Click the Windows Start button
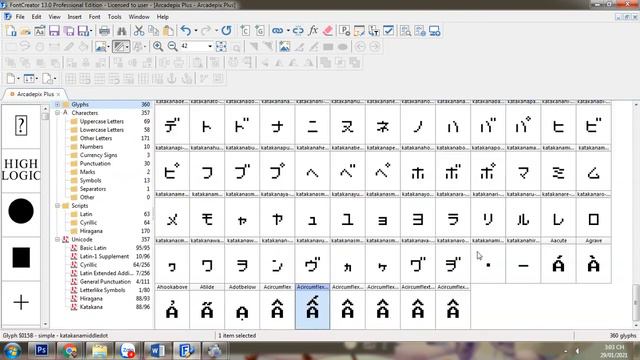 12,351
